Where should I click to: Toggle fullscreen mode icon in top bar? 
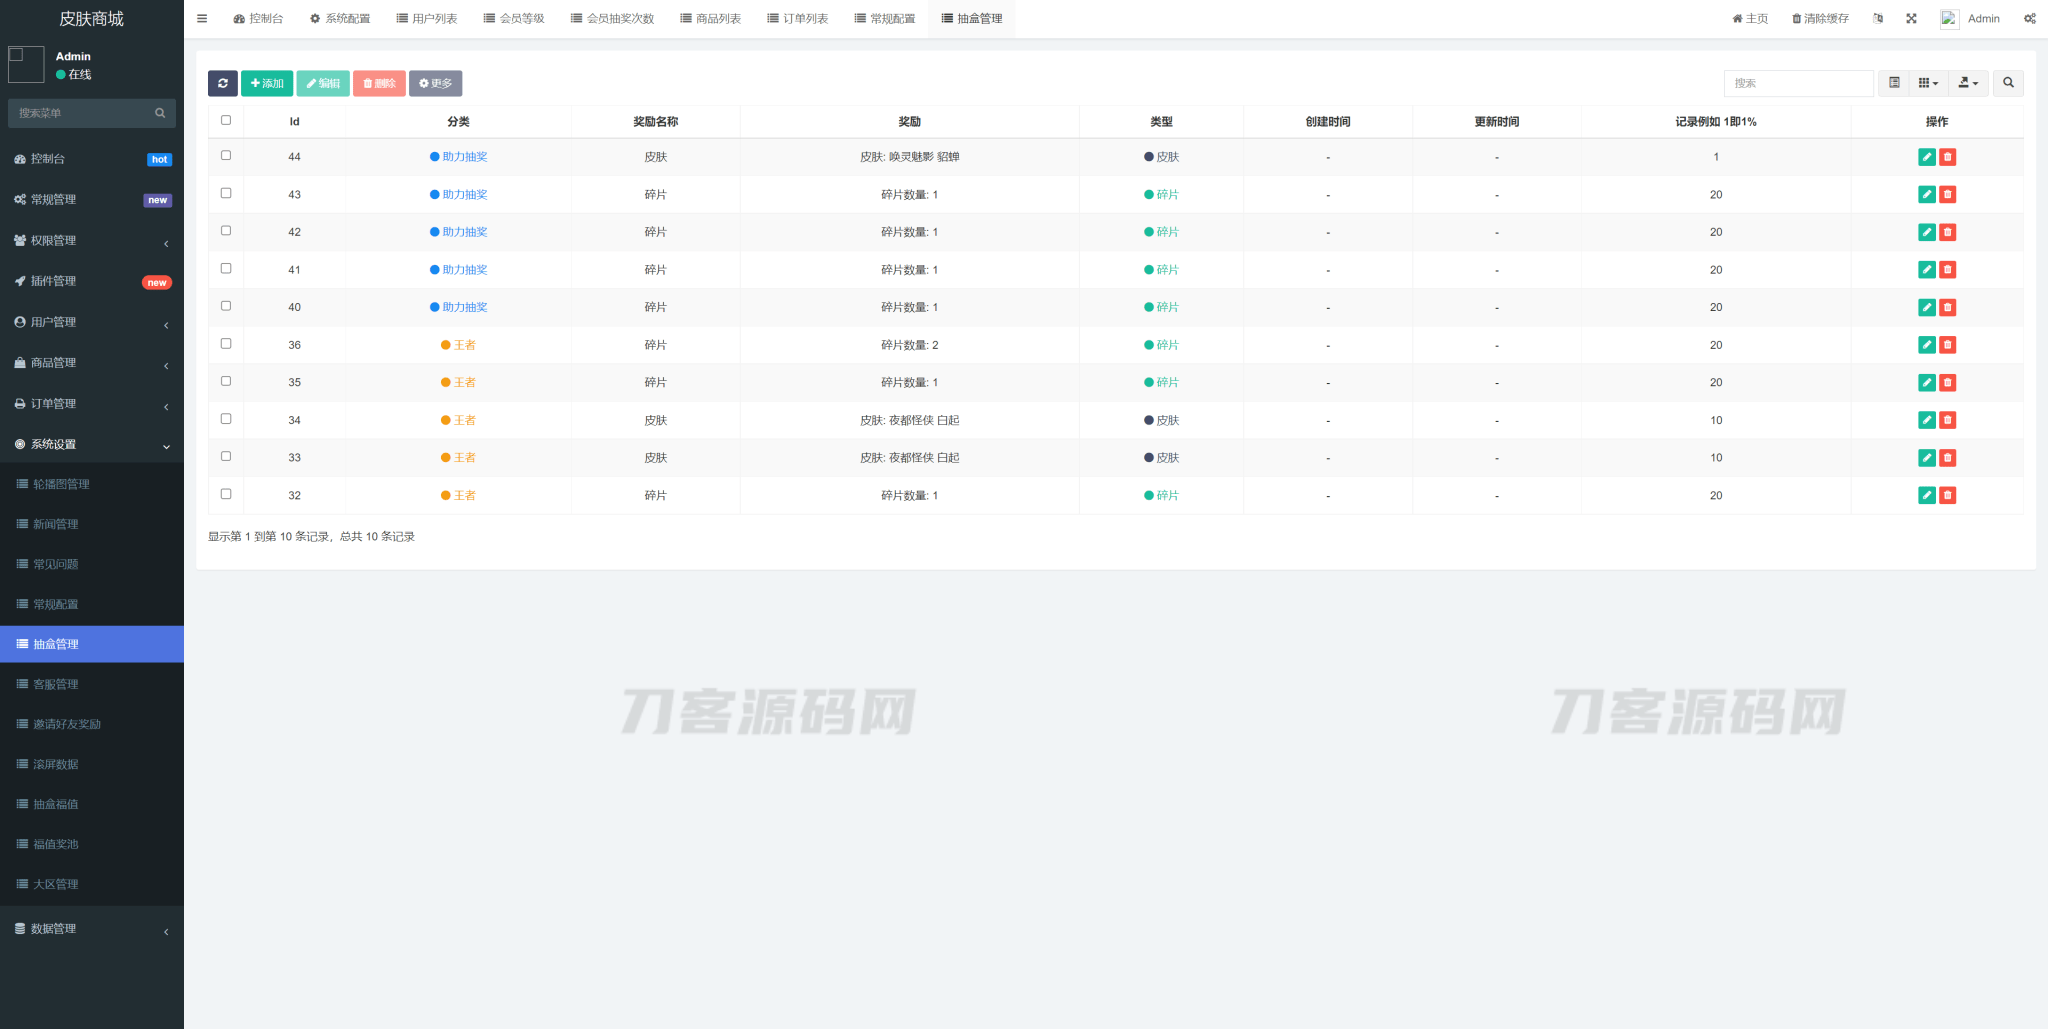tap(1911, 18)
